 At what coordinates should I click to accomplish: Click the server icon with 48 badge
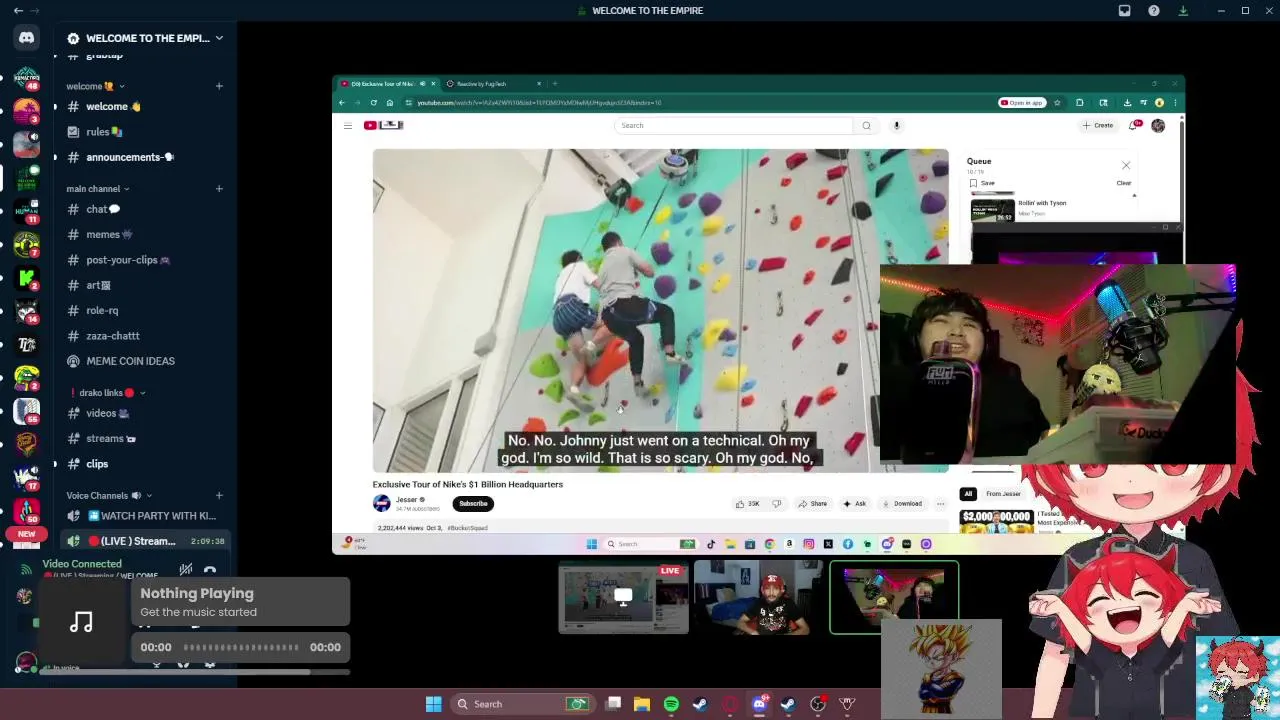click(27, 78)
